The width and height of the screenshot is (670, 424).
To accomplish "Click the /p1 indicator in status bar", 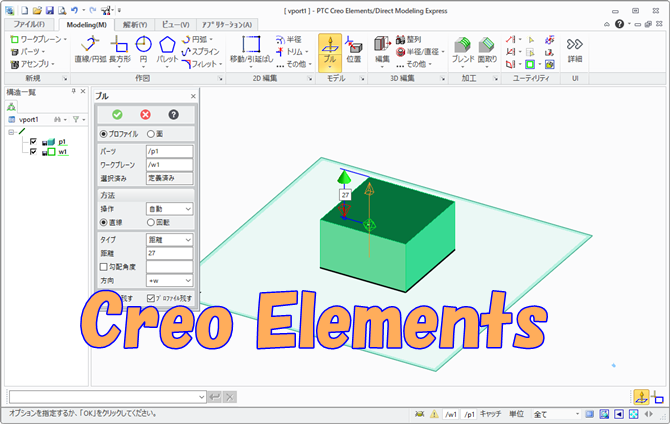I will (x=469, y=414).
